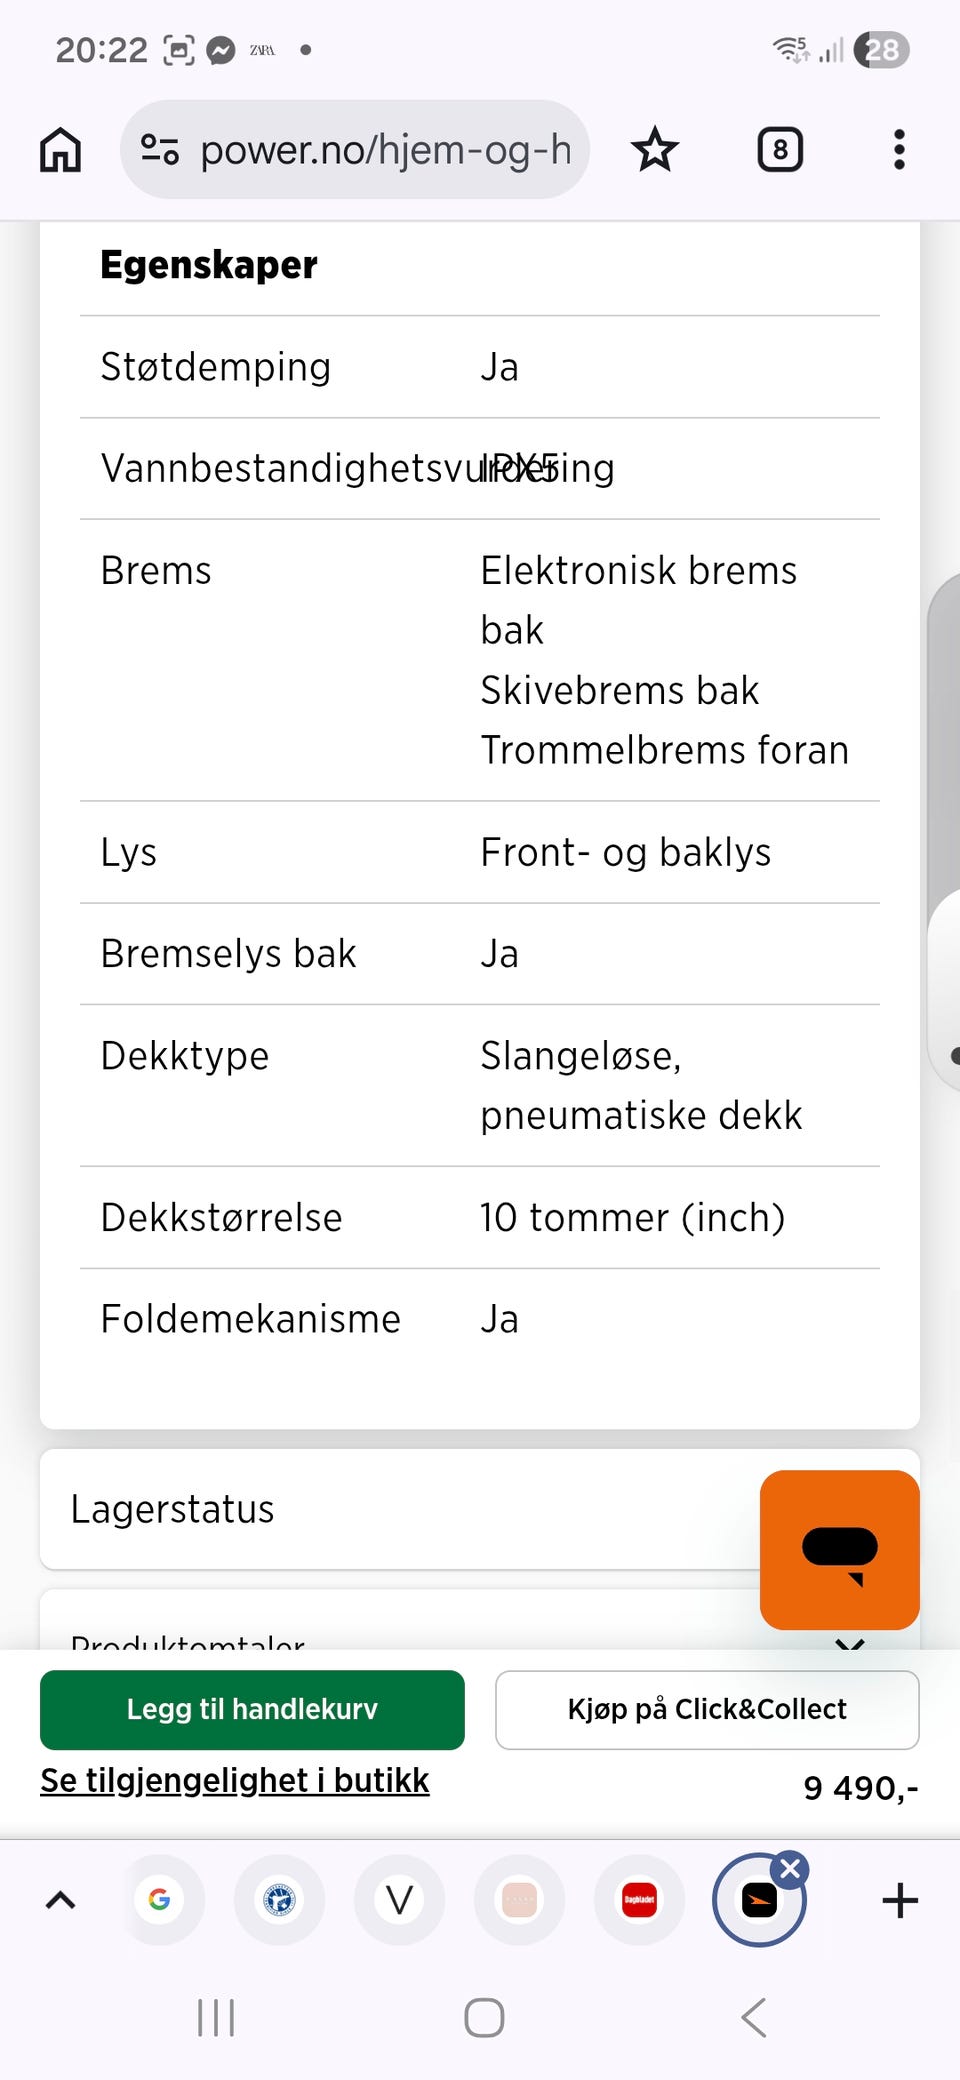Expand the tab strip with up chevron

click(x=61, y=1900)
